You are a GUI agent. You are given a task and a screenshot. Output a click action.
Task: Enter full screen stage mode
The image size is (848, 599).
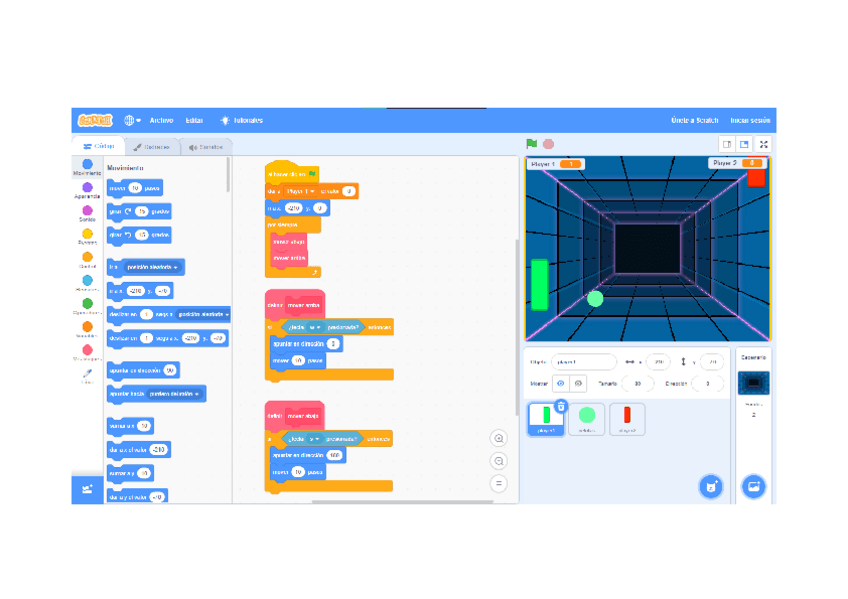[x=764, y=144]
